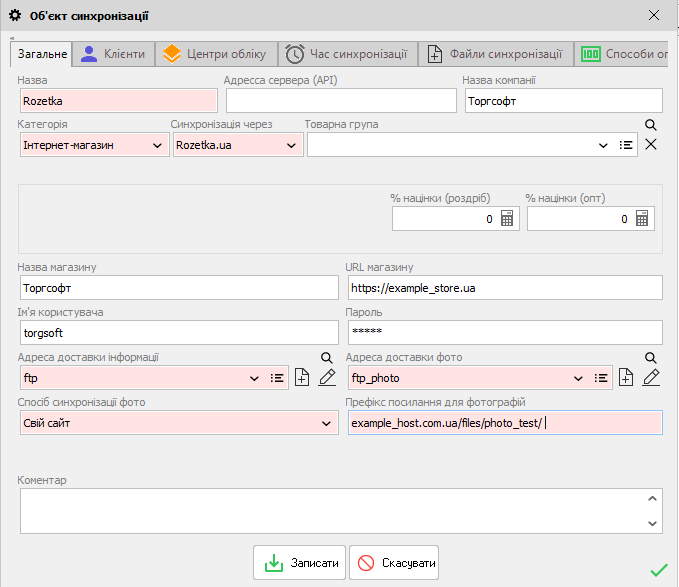This screenshot has width=679, height=587.
Task: Search Адреса доставки фото with magnifier icon
Action: click(x=650, y=358)
